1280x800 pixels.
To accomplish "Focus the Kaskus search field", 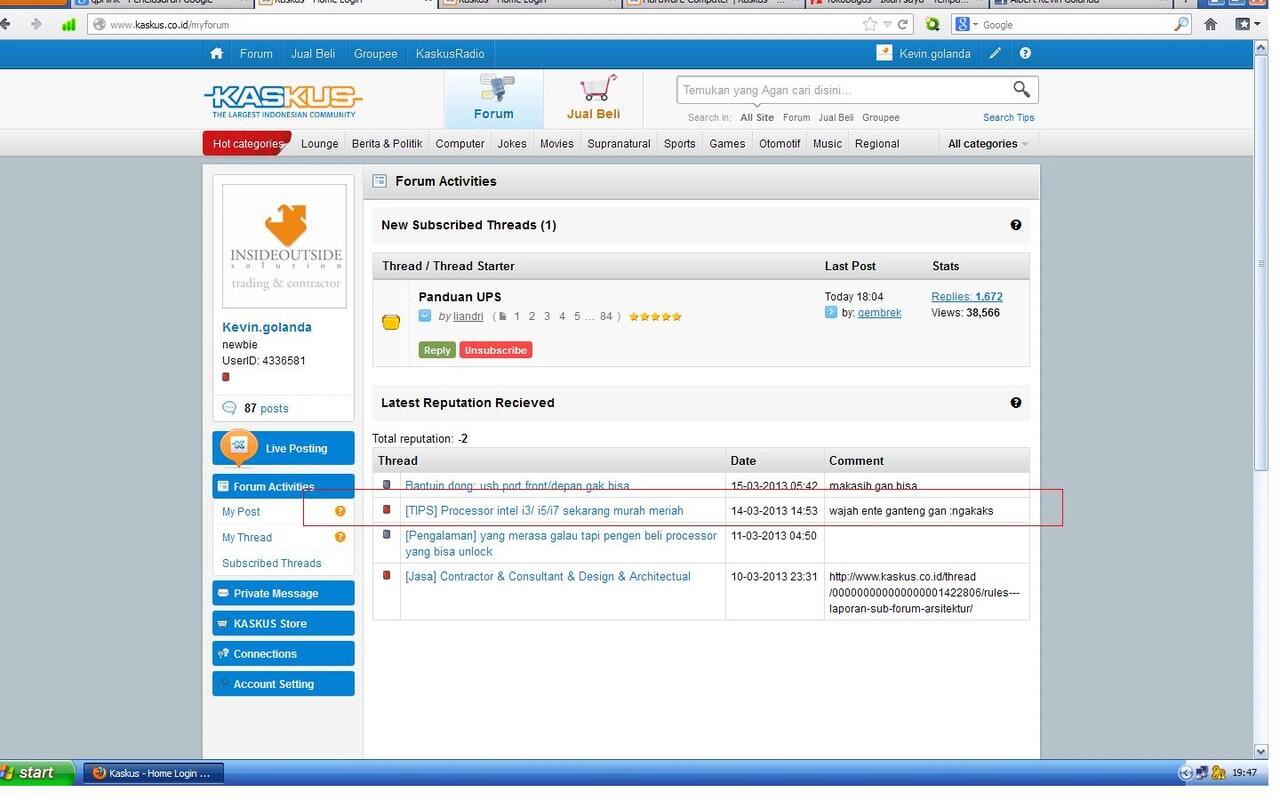I will click(840, 90).
